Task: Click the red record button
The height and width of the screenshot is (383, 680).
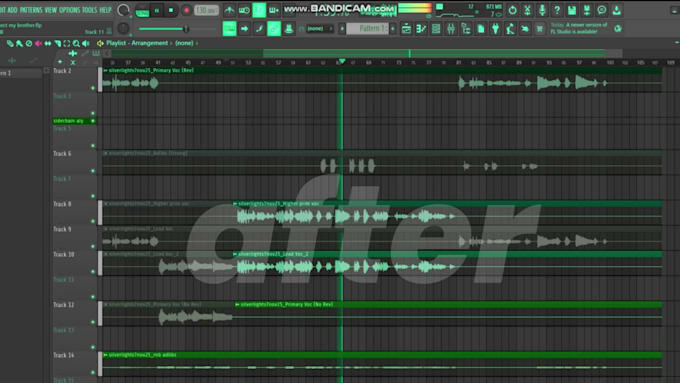Action: [186, 10]
